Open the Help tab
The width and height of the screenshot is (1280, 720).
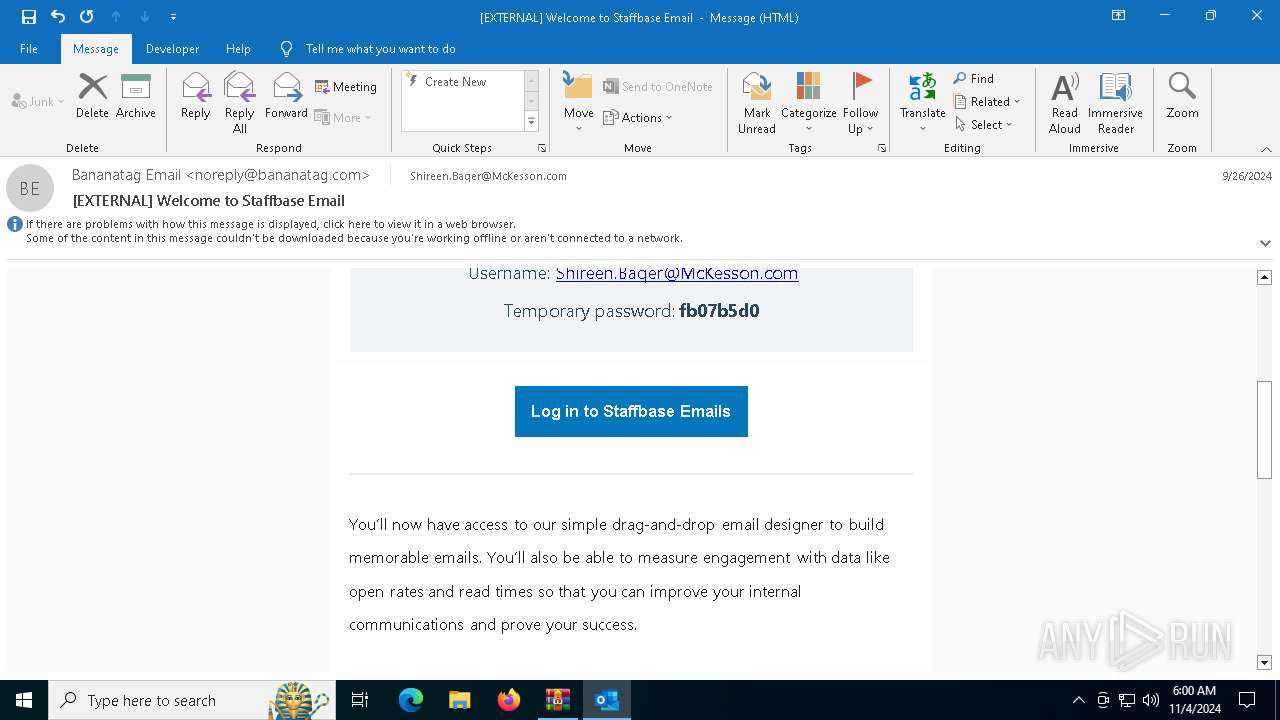tap(238, 49)
